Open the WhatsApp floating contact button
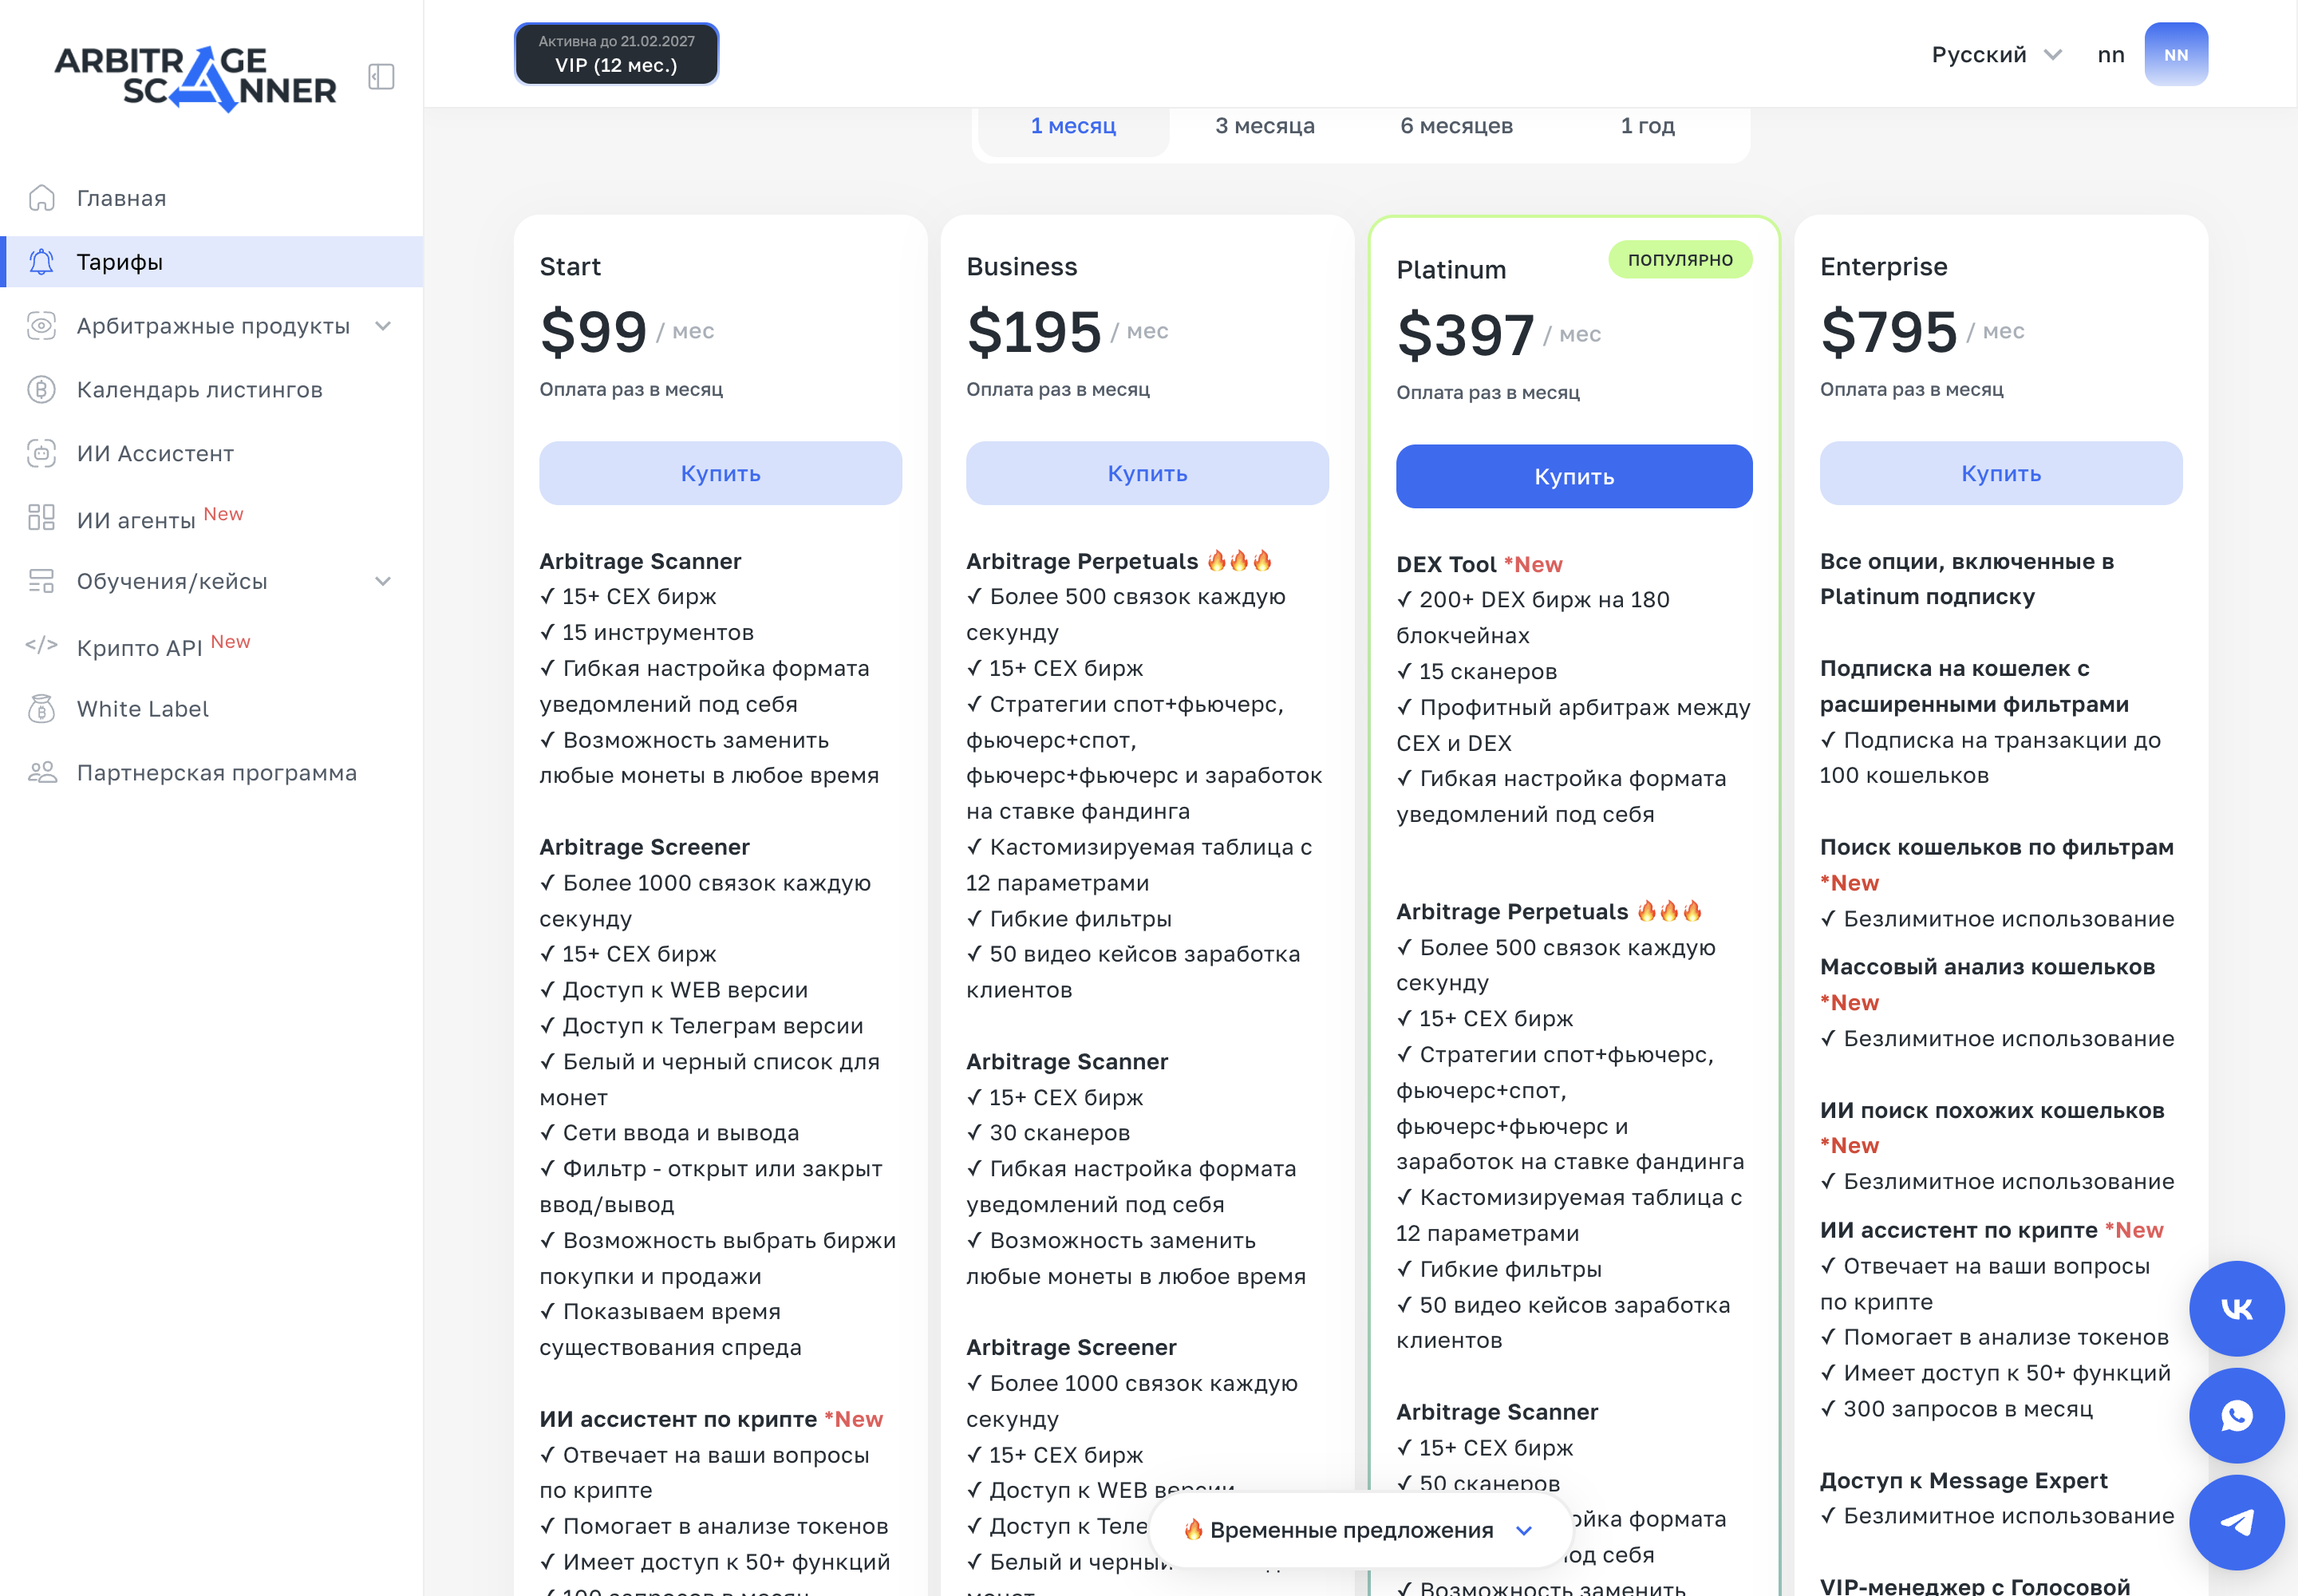 2236,1415
